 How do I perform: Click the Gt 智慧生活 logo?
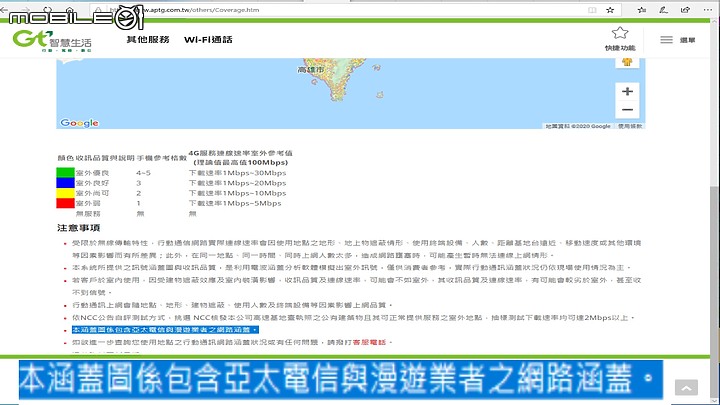click(52, 40)
